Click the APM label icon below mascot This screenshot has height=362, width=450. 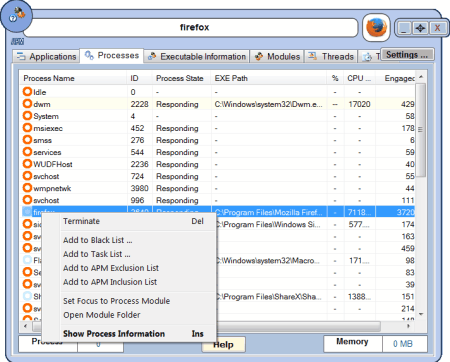(17, 41)
